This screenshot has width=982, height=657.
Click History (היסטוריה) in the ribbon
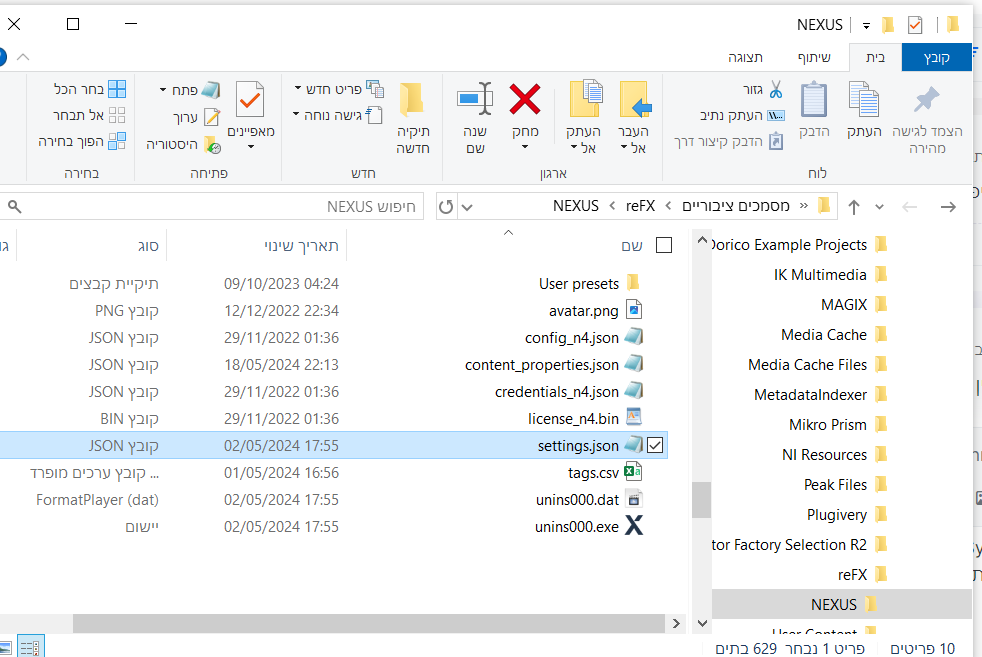point(183,145)
